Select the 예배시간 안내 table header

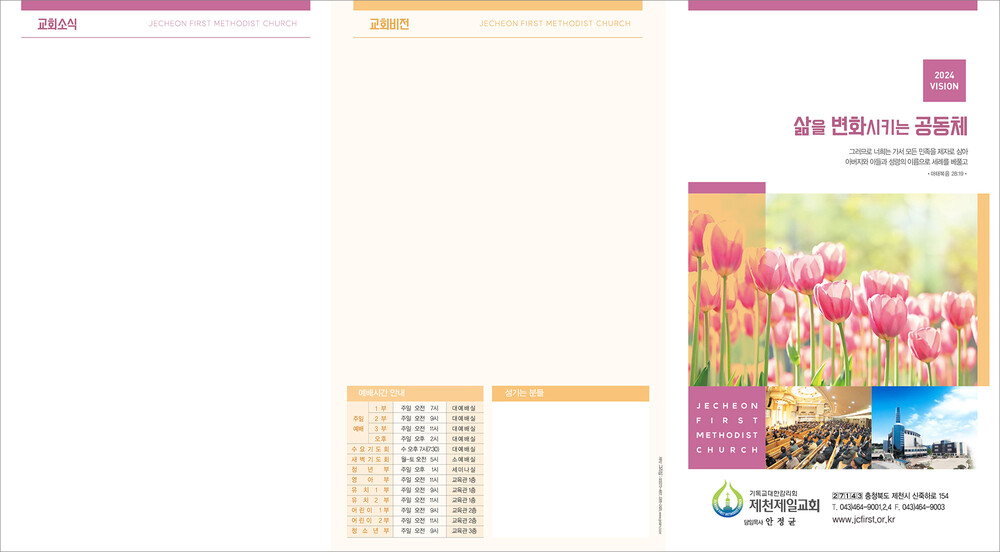pyautogui.click(x=414, y=393)
